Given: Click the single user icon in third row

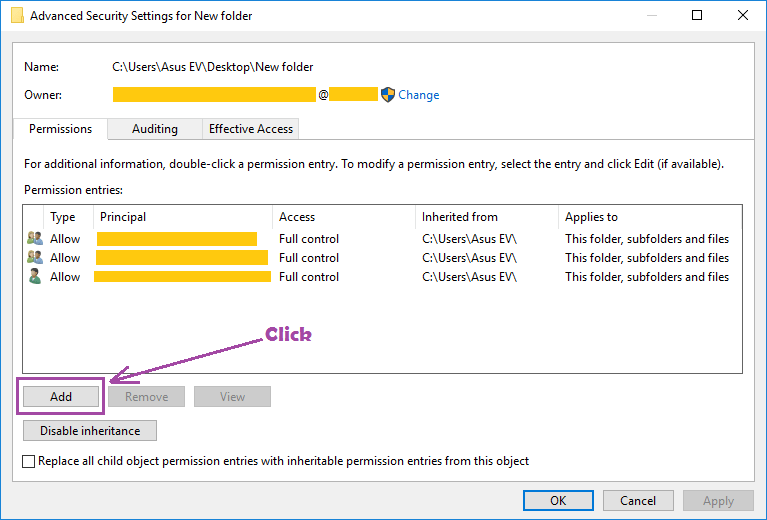Looking at the screenshot, I should click(35, 277).
